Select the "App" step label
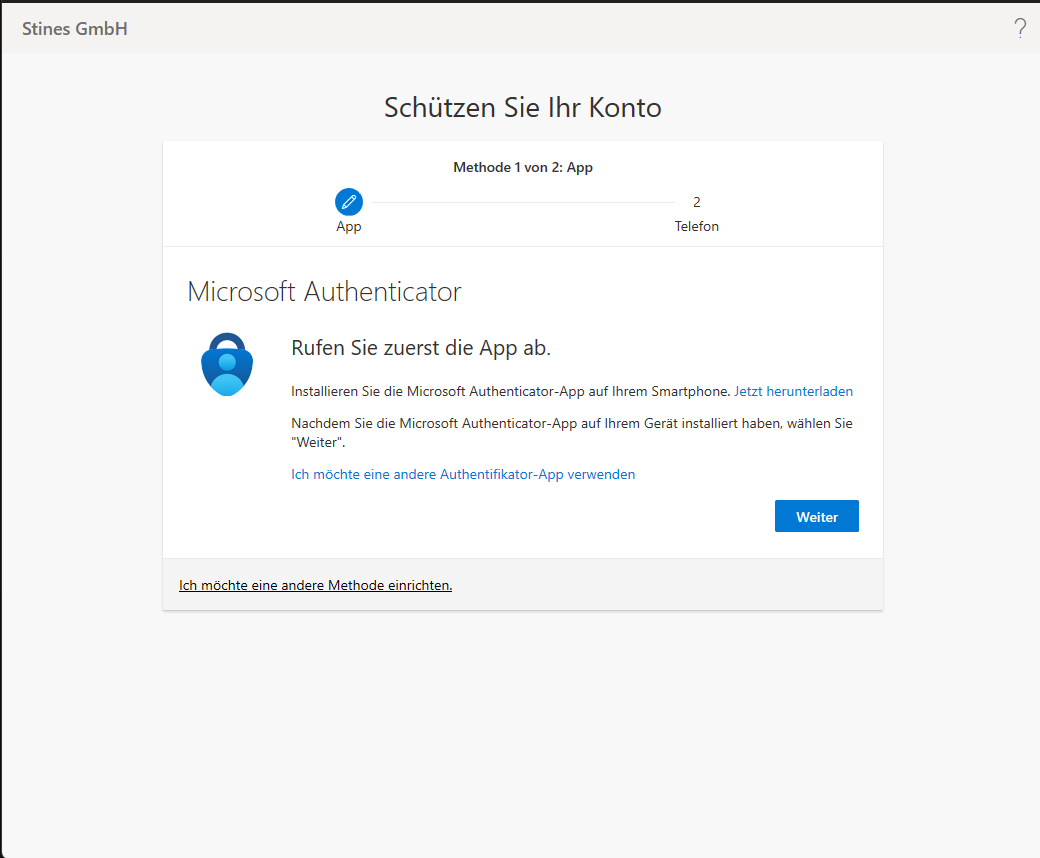Image resolution: width=1040 pixels, height=858 pixels. [x=349, y=227]
